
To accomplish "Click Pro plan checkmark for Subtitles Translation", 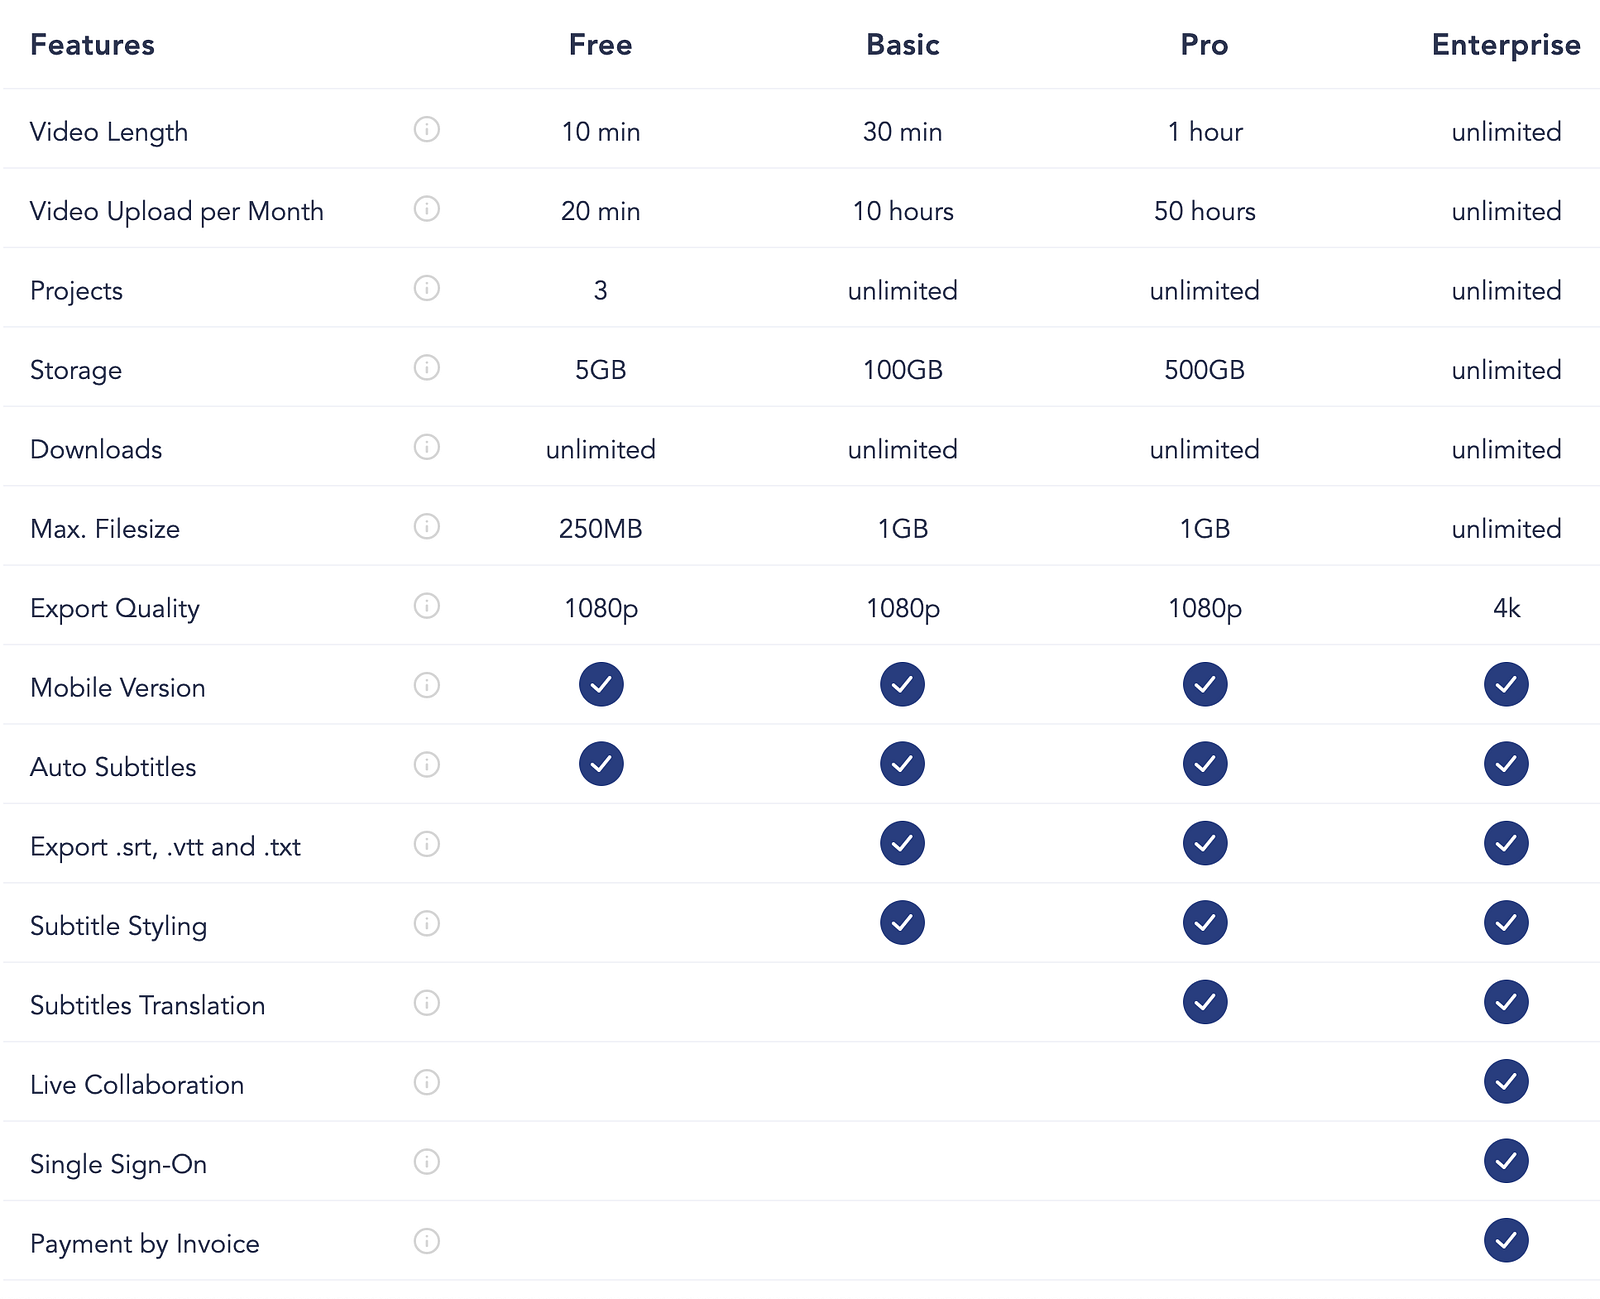I will (x=1205, y=1002).
